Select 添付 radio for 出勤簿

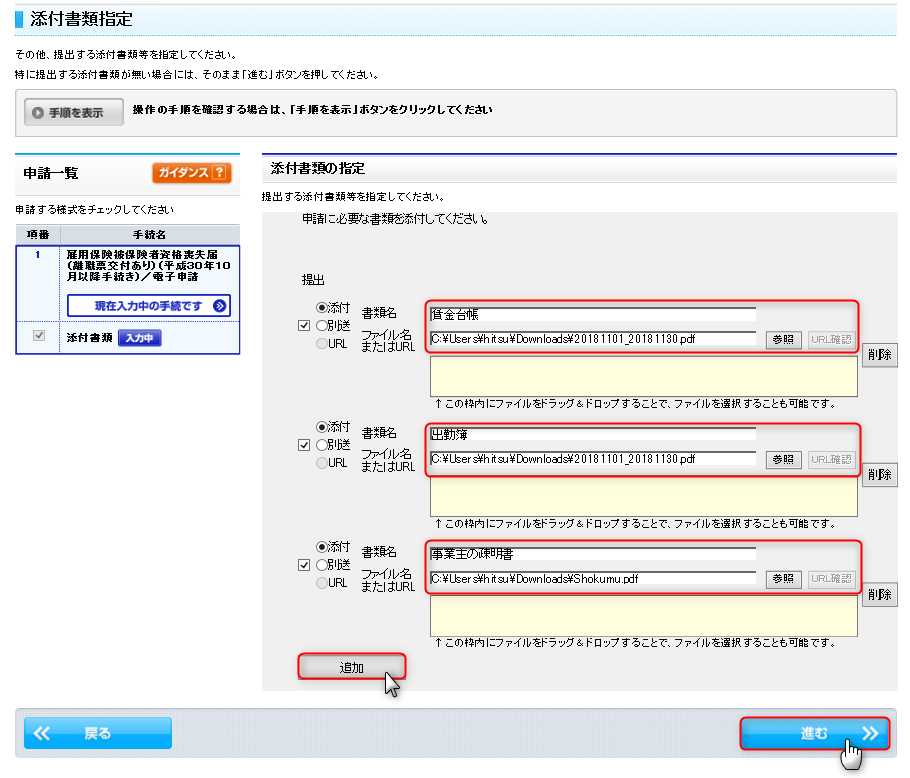click(322, 427)
